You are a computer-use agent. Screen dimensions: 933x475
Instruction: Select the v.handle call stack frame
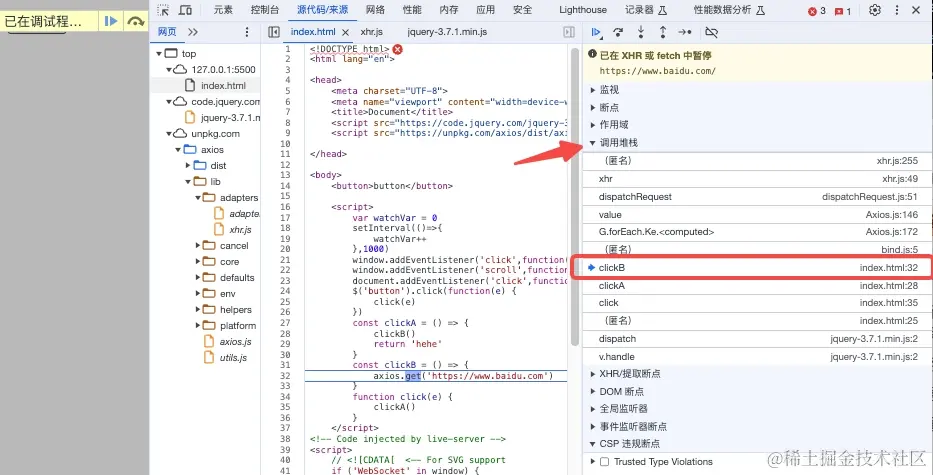(757, 357)
